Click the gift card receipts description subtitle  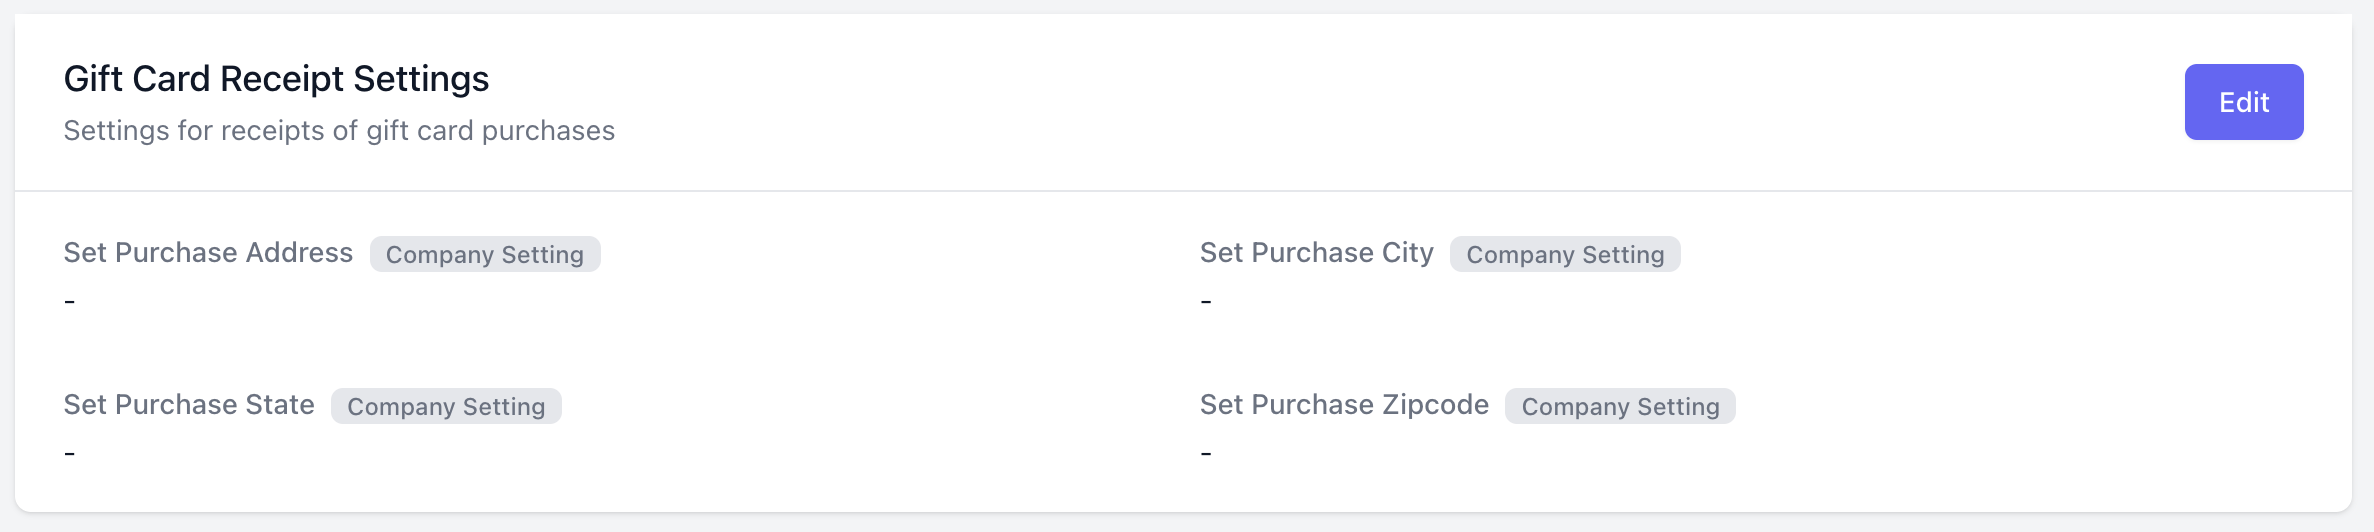(x=339, y=131)
